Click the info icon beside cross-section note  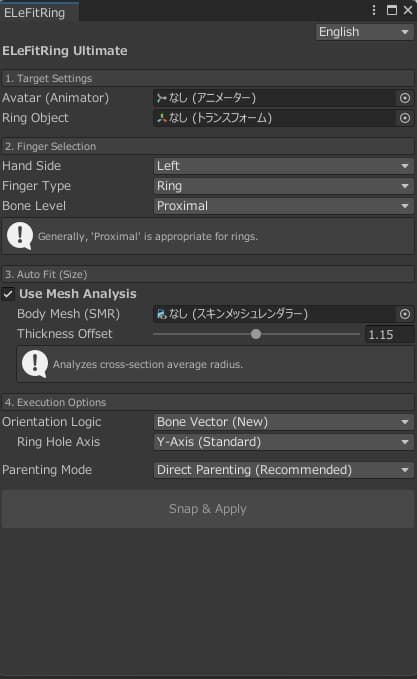[35, 364]
